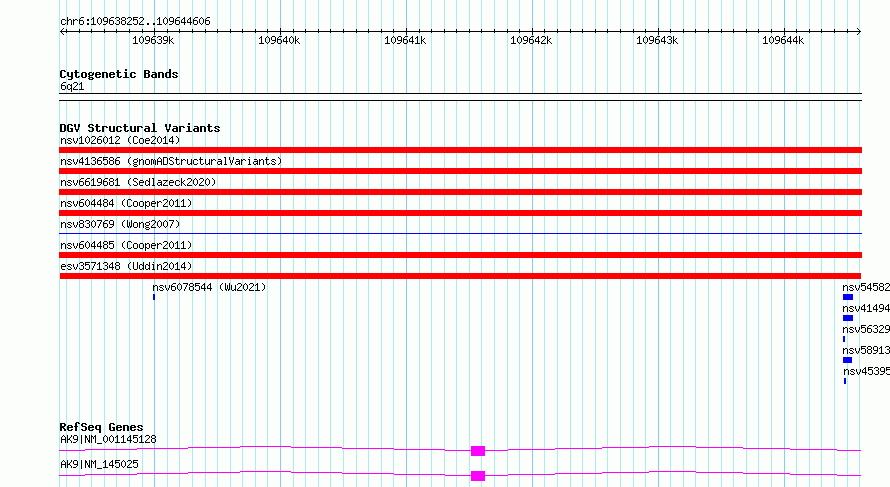
Task: Open the esv3571348 (Uddin2014) label
Action: (126, 266)
